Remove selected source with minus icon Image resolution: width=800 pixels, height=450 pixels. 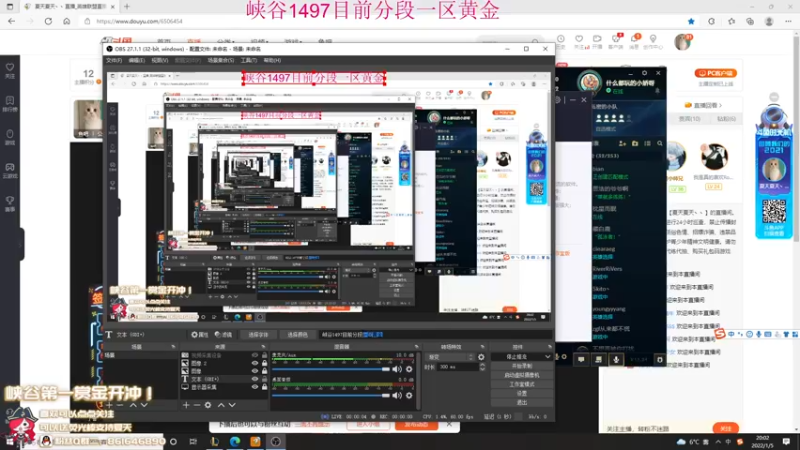pos(196,405)
